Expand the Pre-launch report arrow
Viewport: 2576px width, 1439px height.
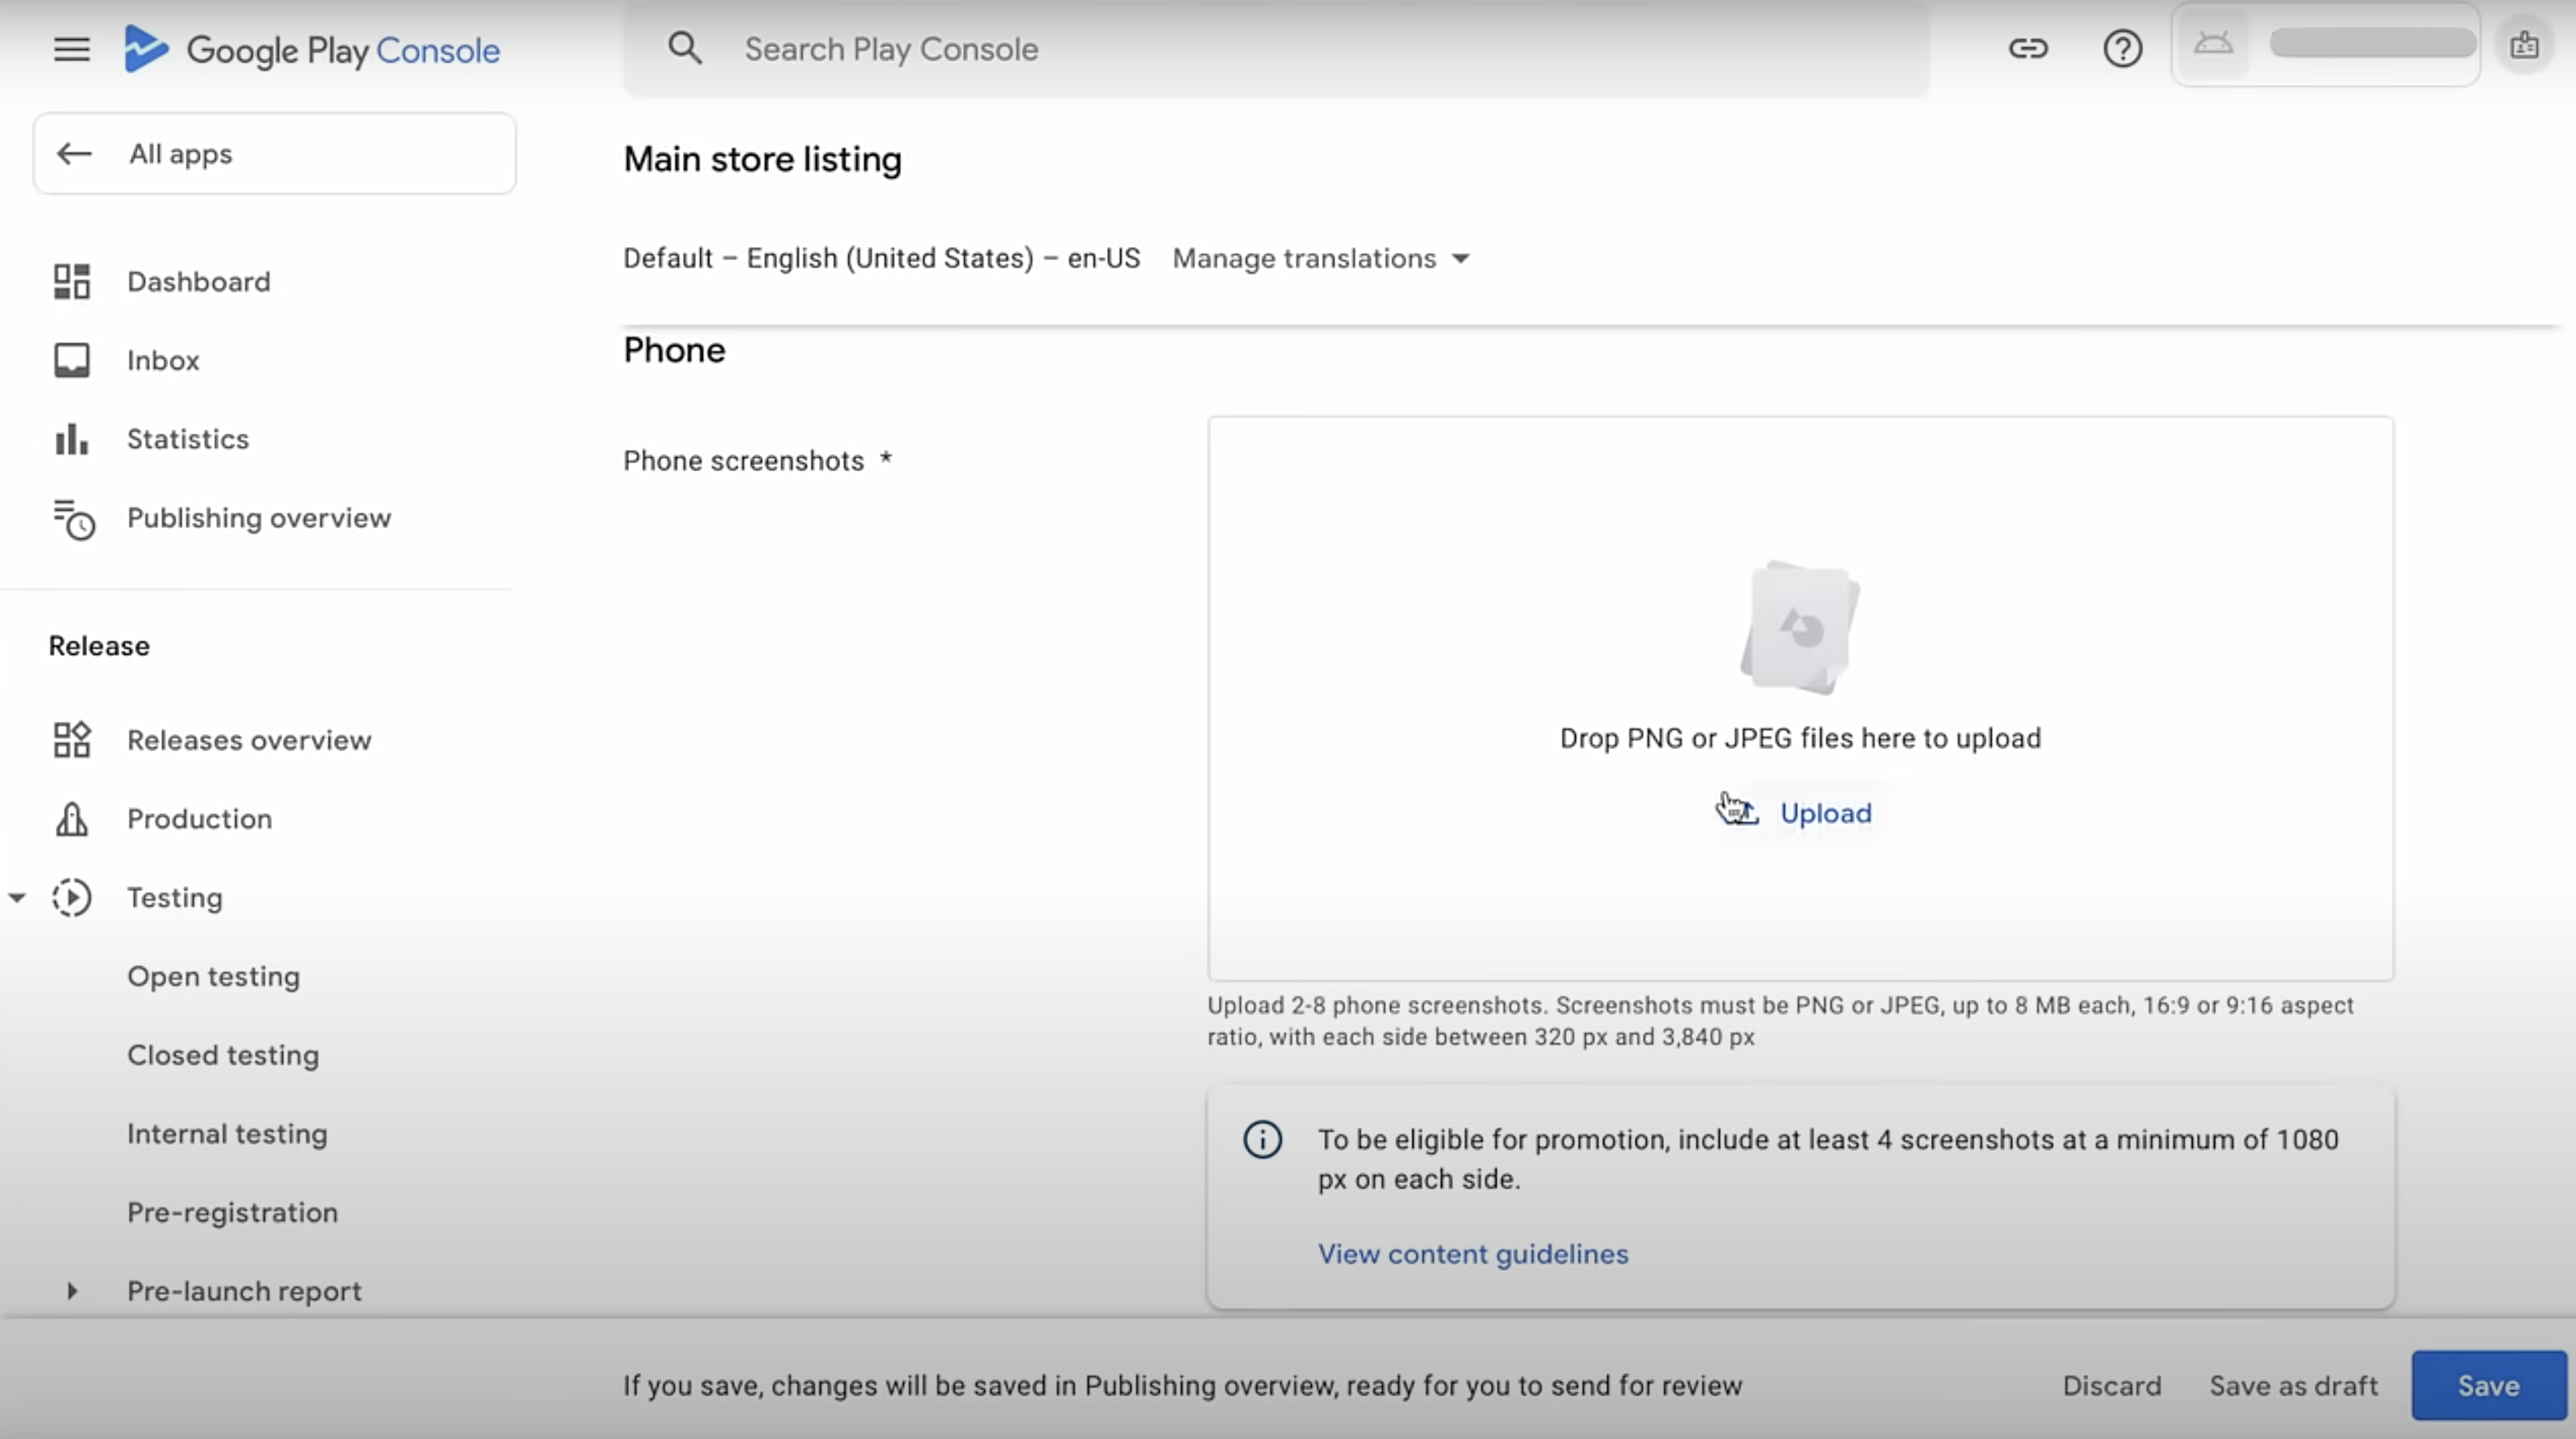tap(72, 1291)
